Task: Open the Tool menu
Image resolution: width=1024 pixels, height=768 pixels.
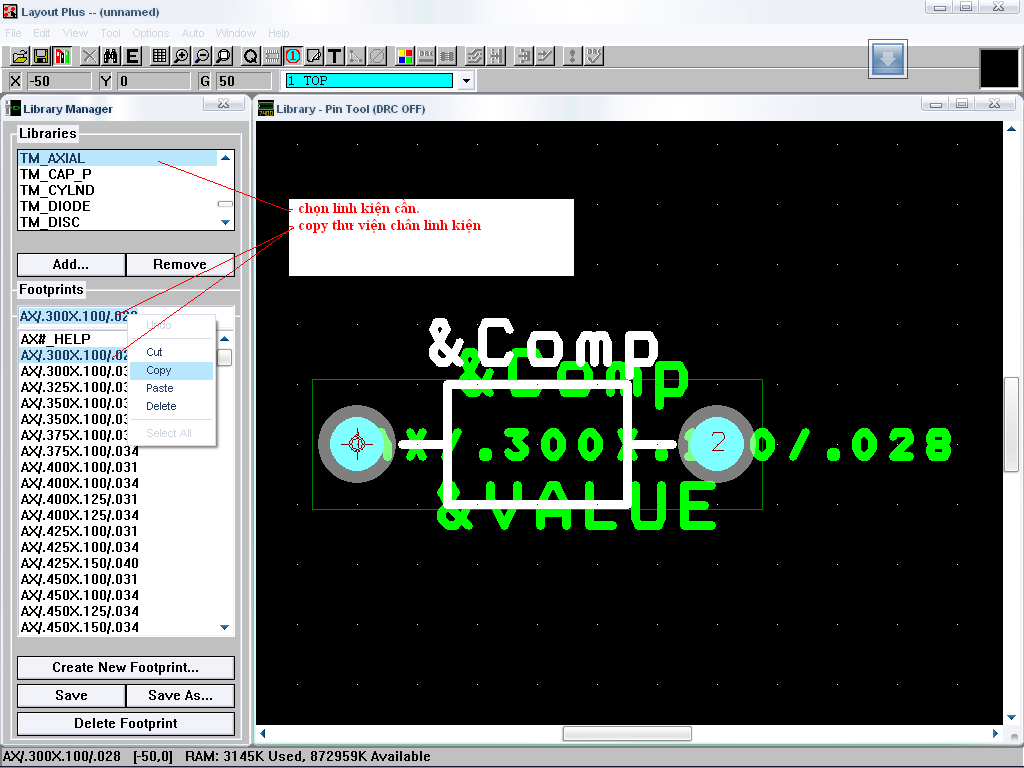Action: [x=110, y=33]
